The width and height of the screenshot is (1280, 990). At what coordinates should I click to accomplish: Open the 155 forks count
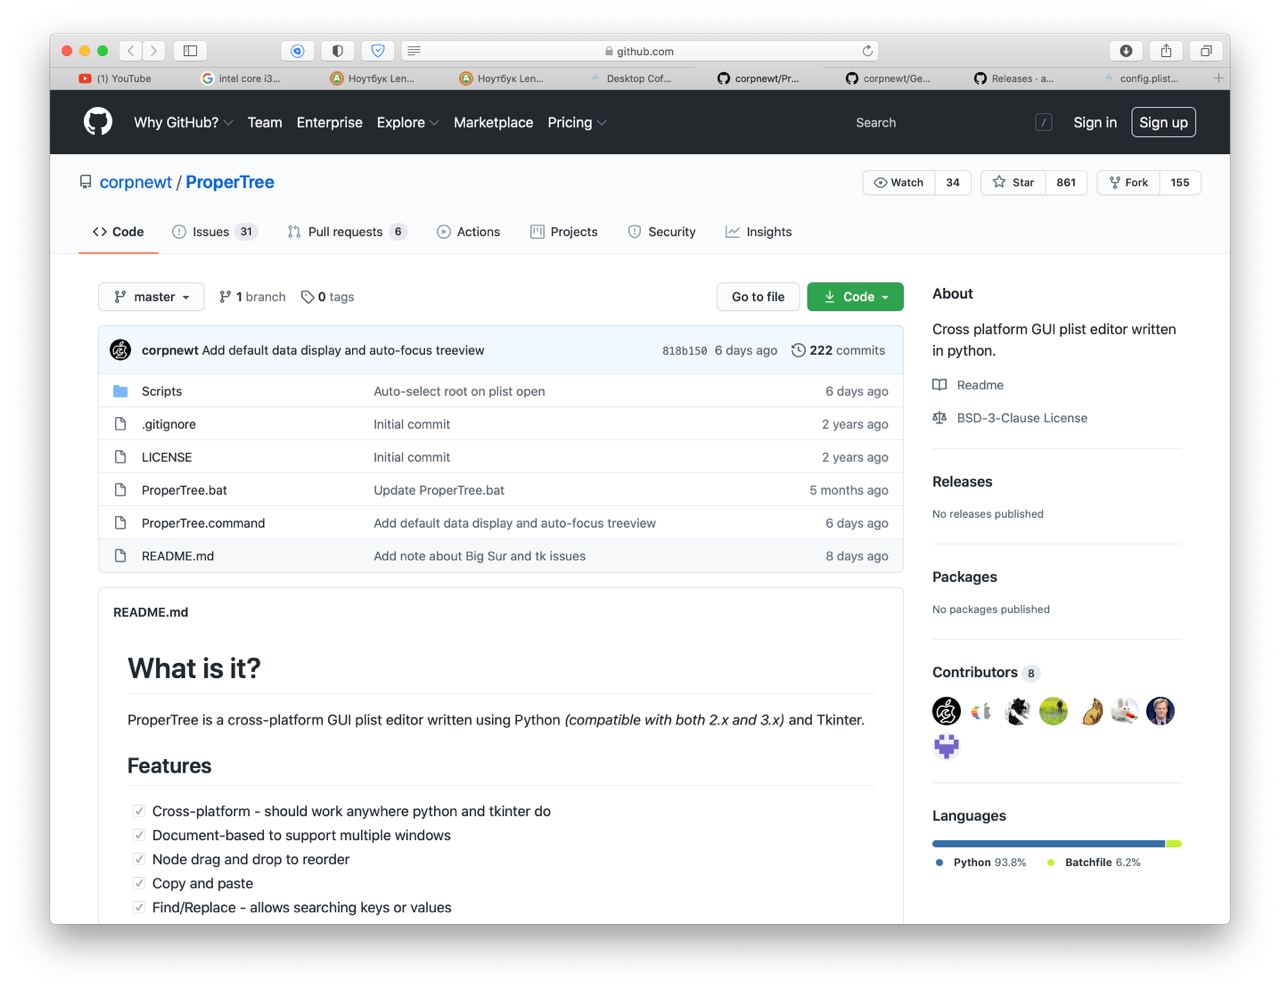click(x=1180, y=182)
